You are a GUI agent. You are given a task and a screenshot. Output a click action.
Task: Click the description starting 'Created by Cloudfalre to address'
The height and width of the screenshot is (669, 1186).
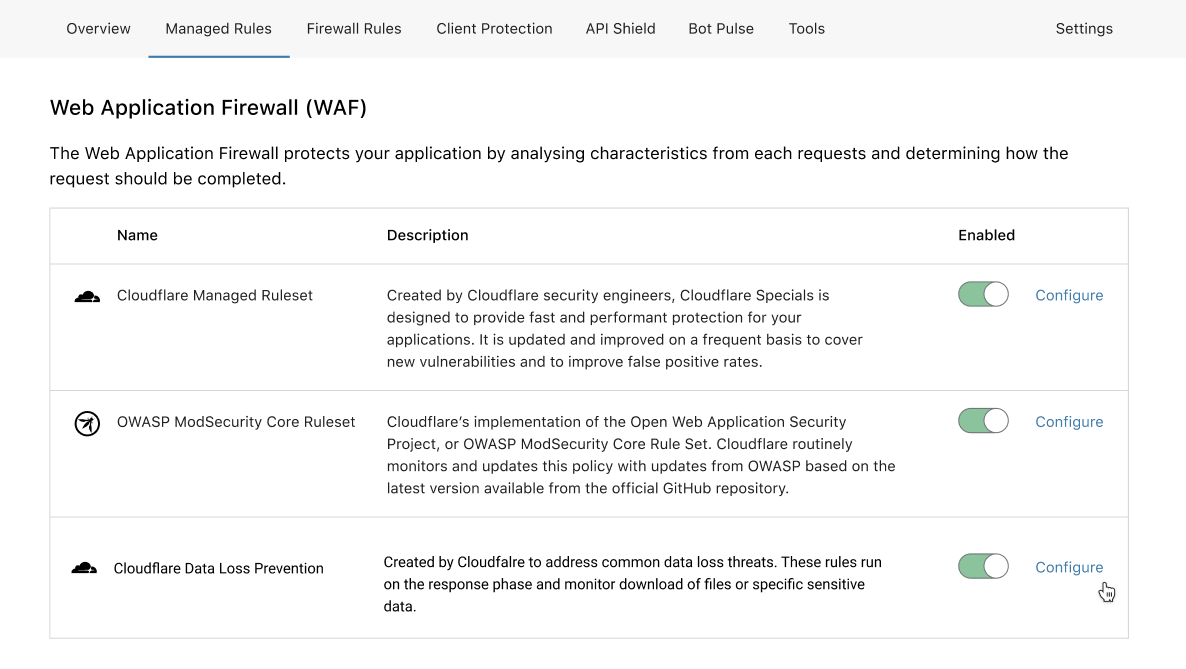click(x=632, y=584)
